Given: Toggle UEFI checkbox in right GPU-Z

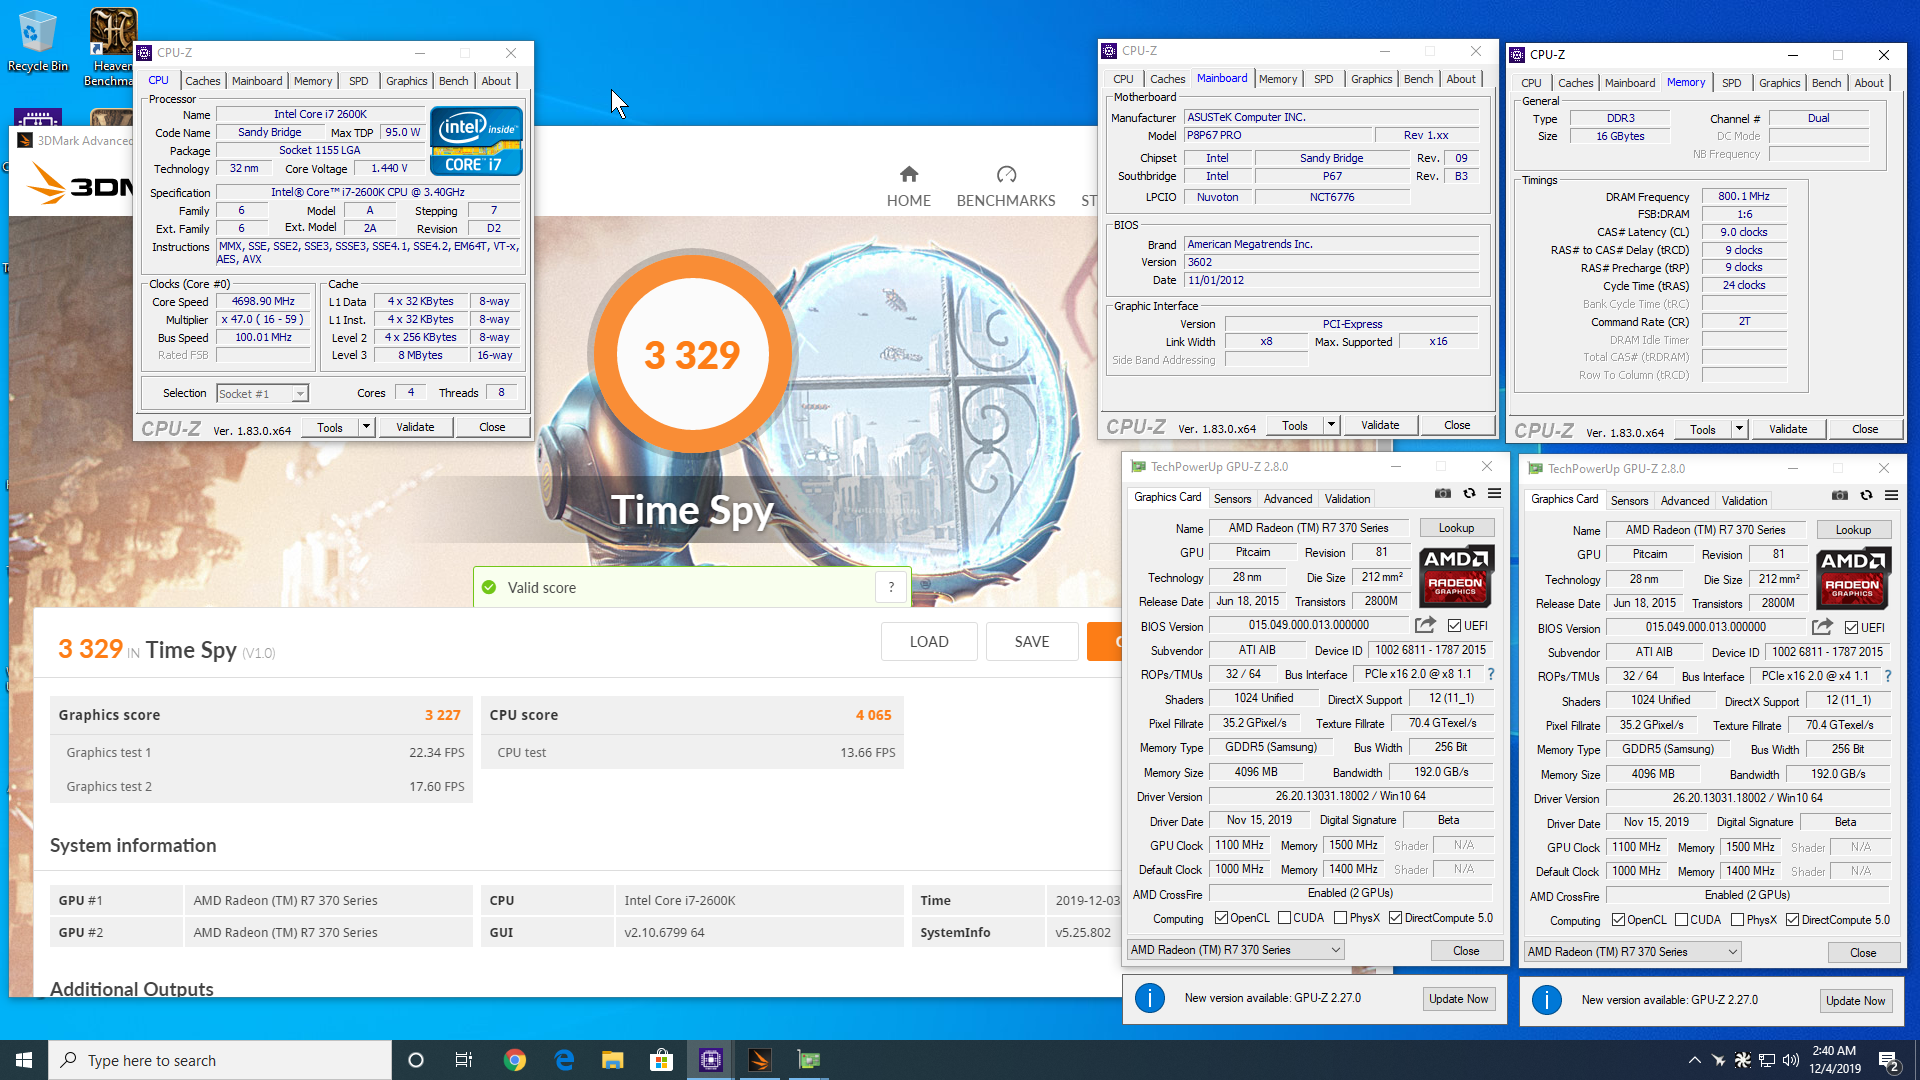Looking at the screenshot, I should tap(1852, 628).
